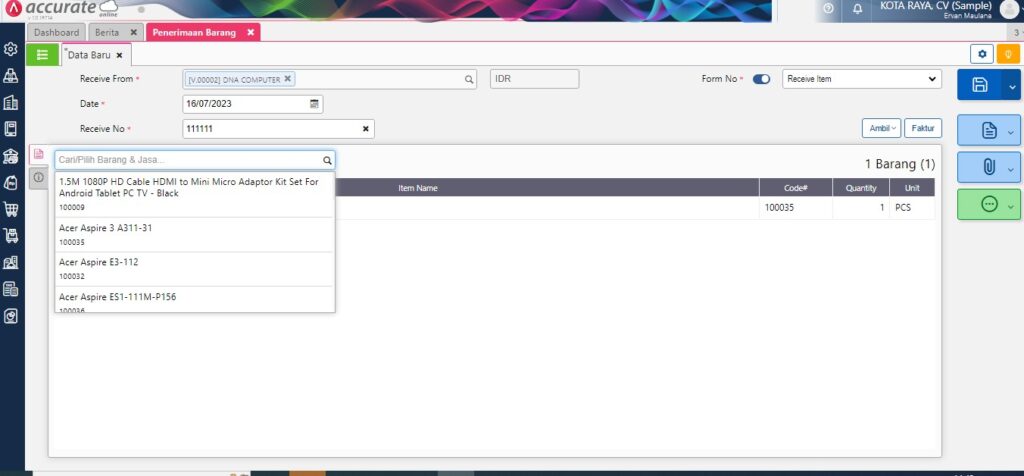
Task: Click the Accurate Online logo
Action: click(x=61, y=9)
